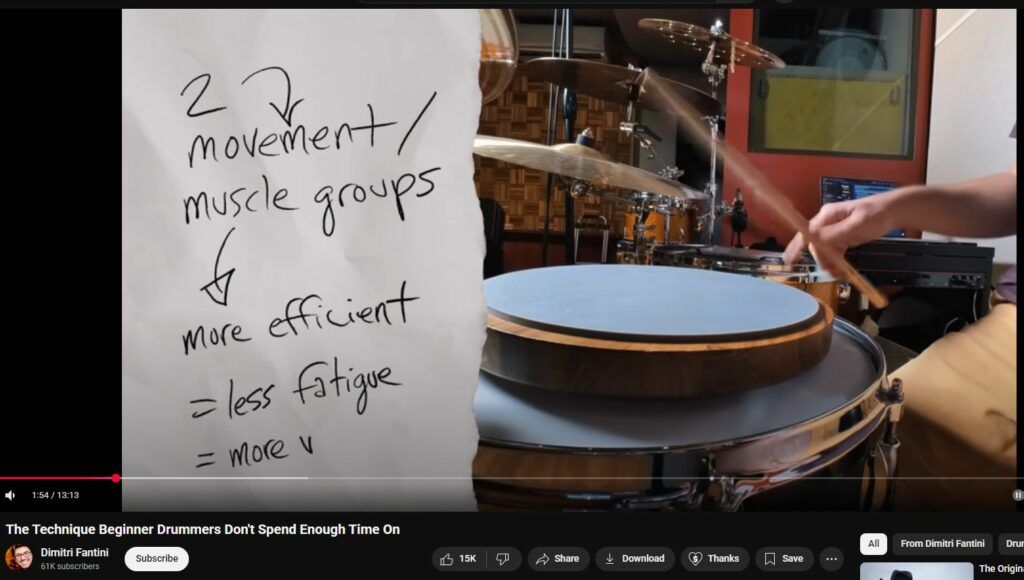The image size is (1024, 580).
Task: Click Dimitri Fantini's channel avatar
Action: pos(18,558)
